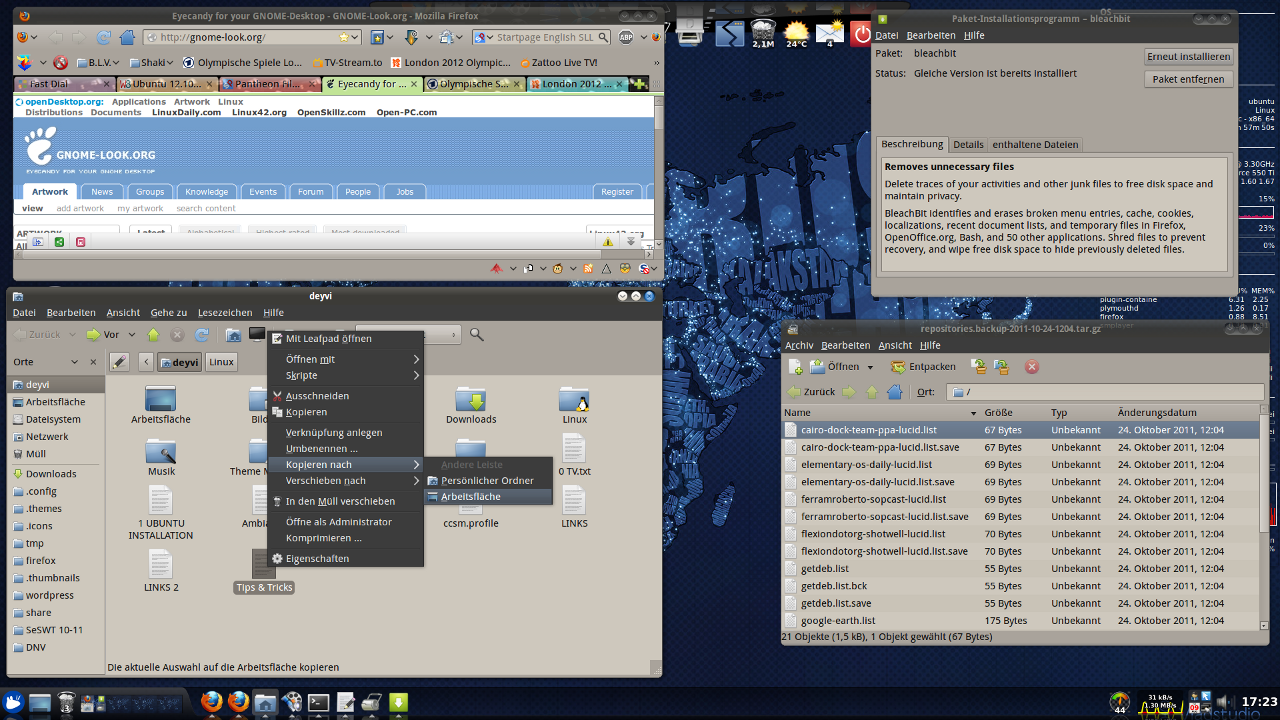Open the URL bar history dropdown
The height and width of the screenshot is (720, 1280).
356,37
